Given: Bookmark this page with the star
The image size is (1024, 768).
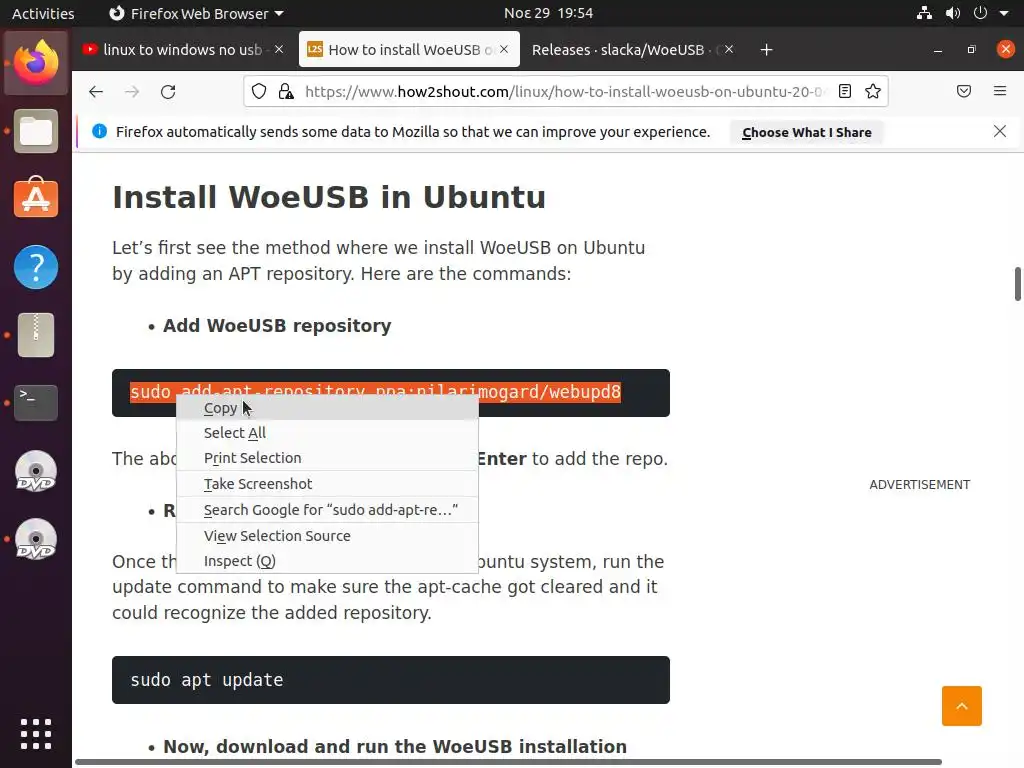Looking at the screenshot, I should pos(872,91).
